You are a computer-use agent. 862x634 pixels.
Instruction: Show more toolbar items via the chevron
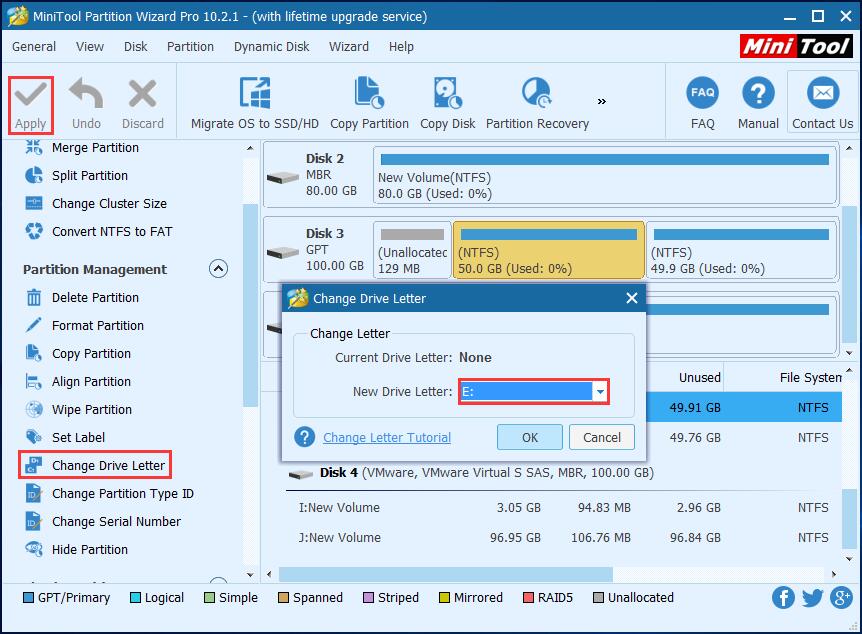(x=602, y=101)
